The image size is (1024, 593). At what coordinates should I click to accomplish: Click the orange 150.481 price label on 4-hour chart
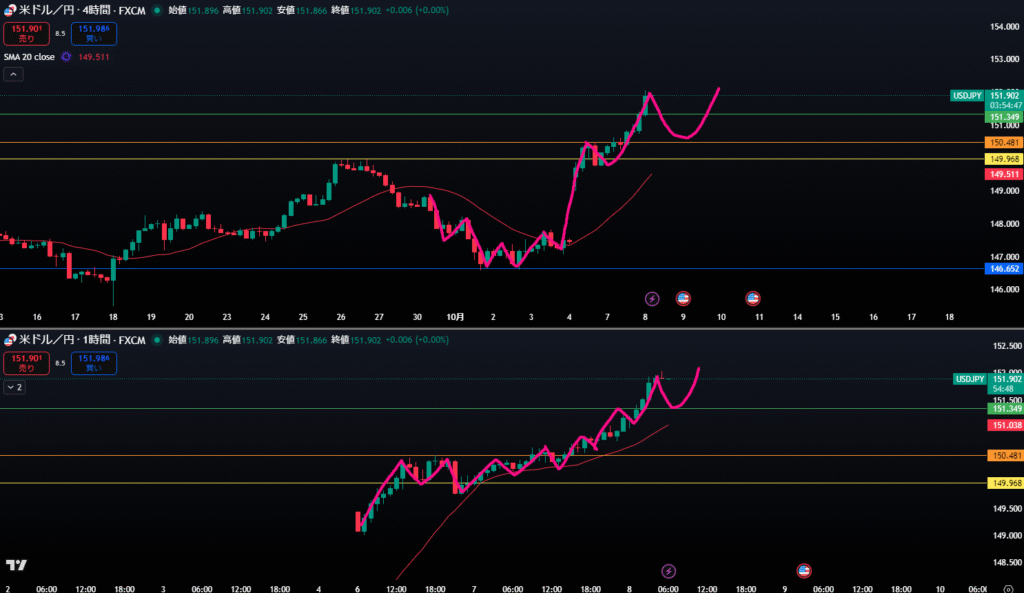pos(1003,143)
